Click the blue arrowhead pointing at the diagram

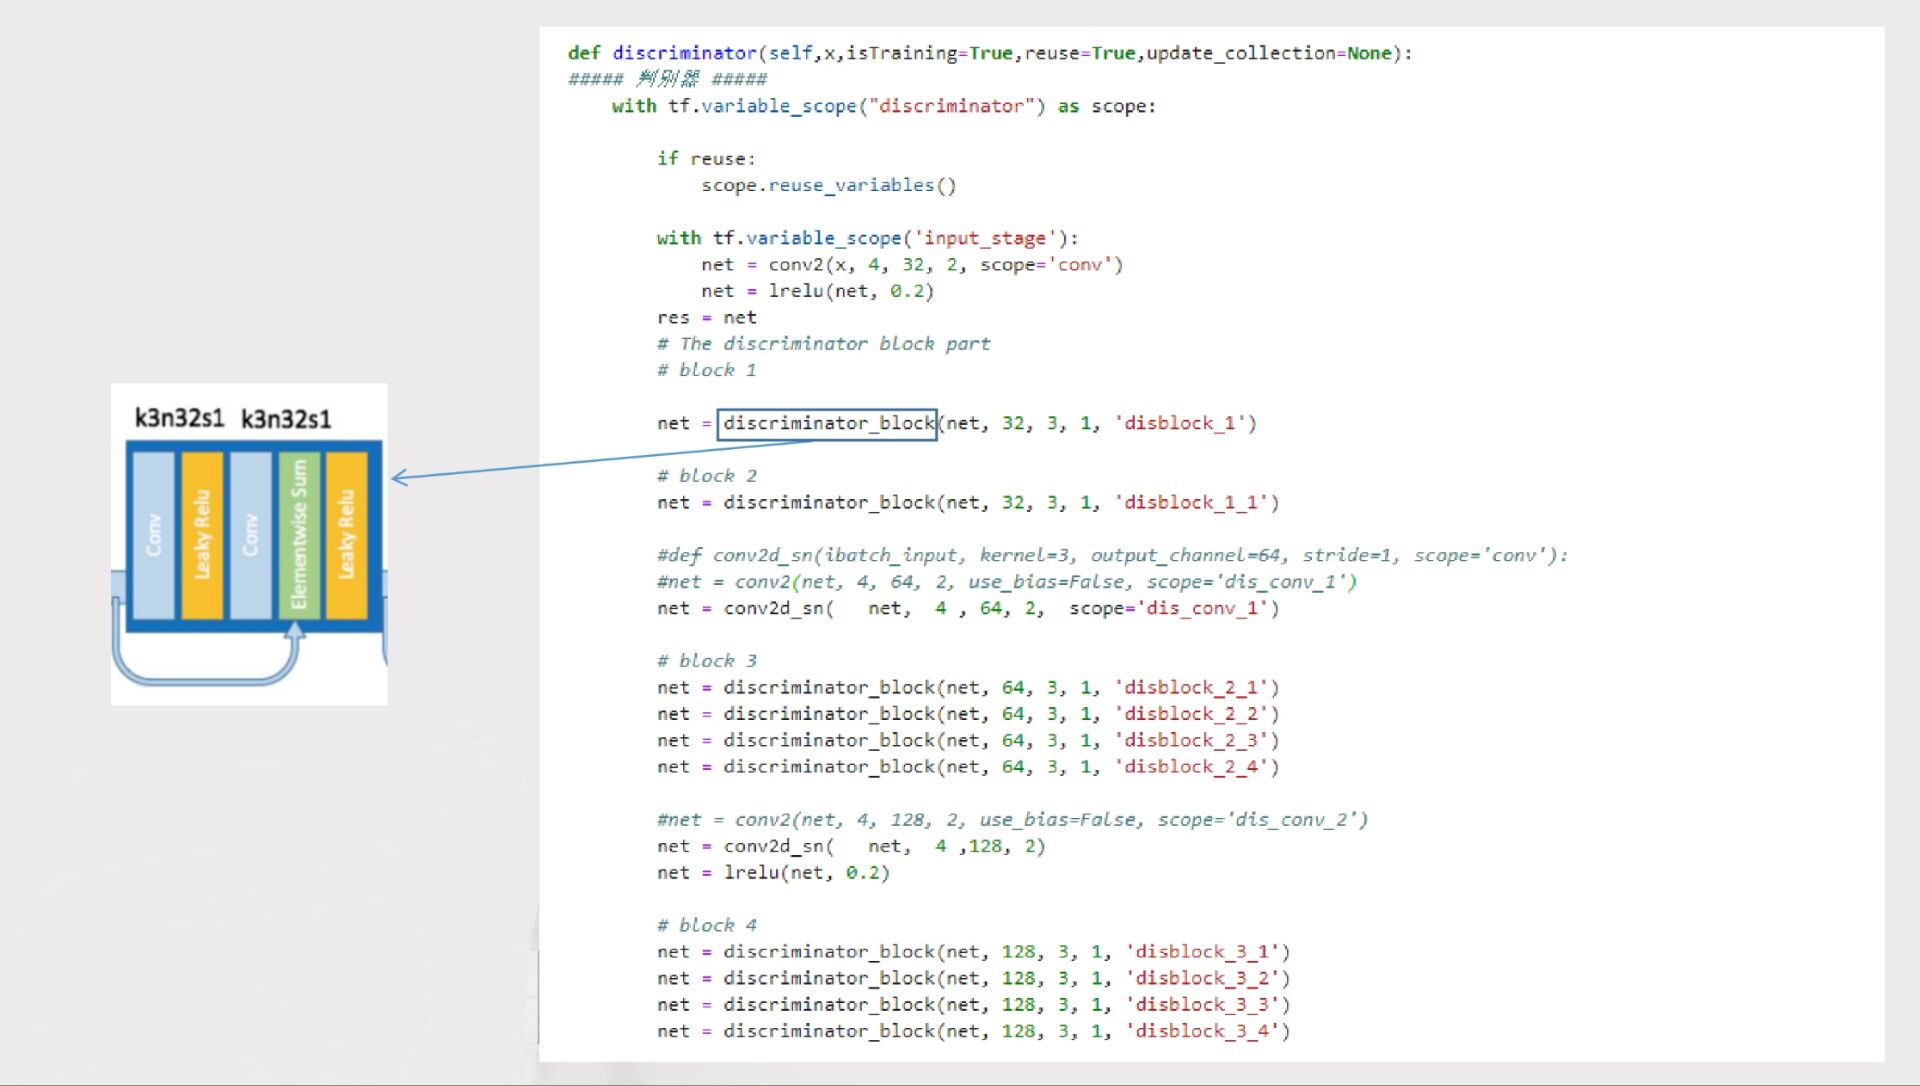tap(398, 478)
